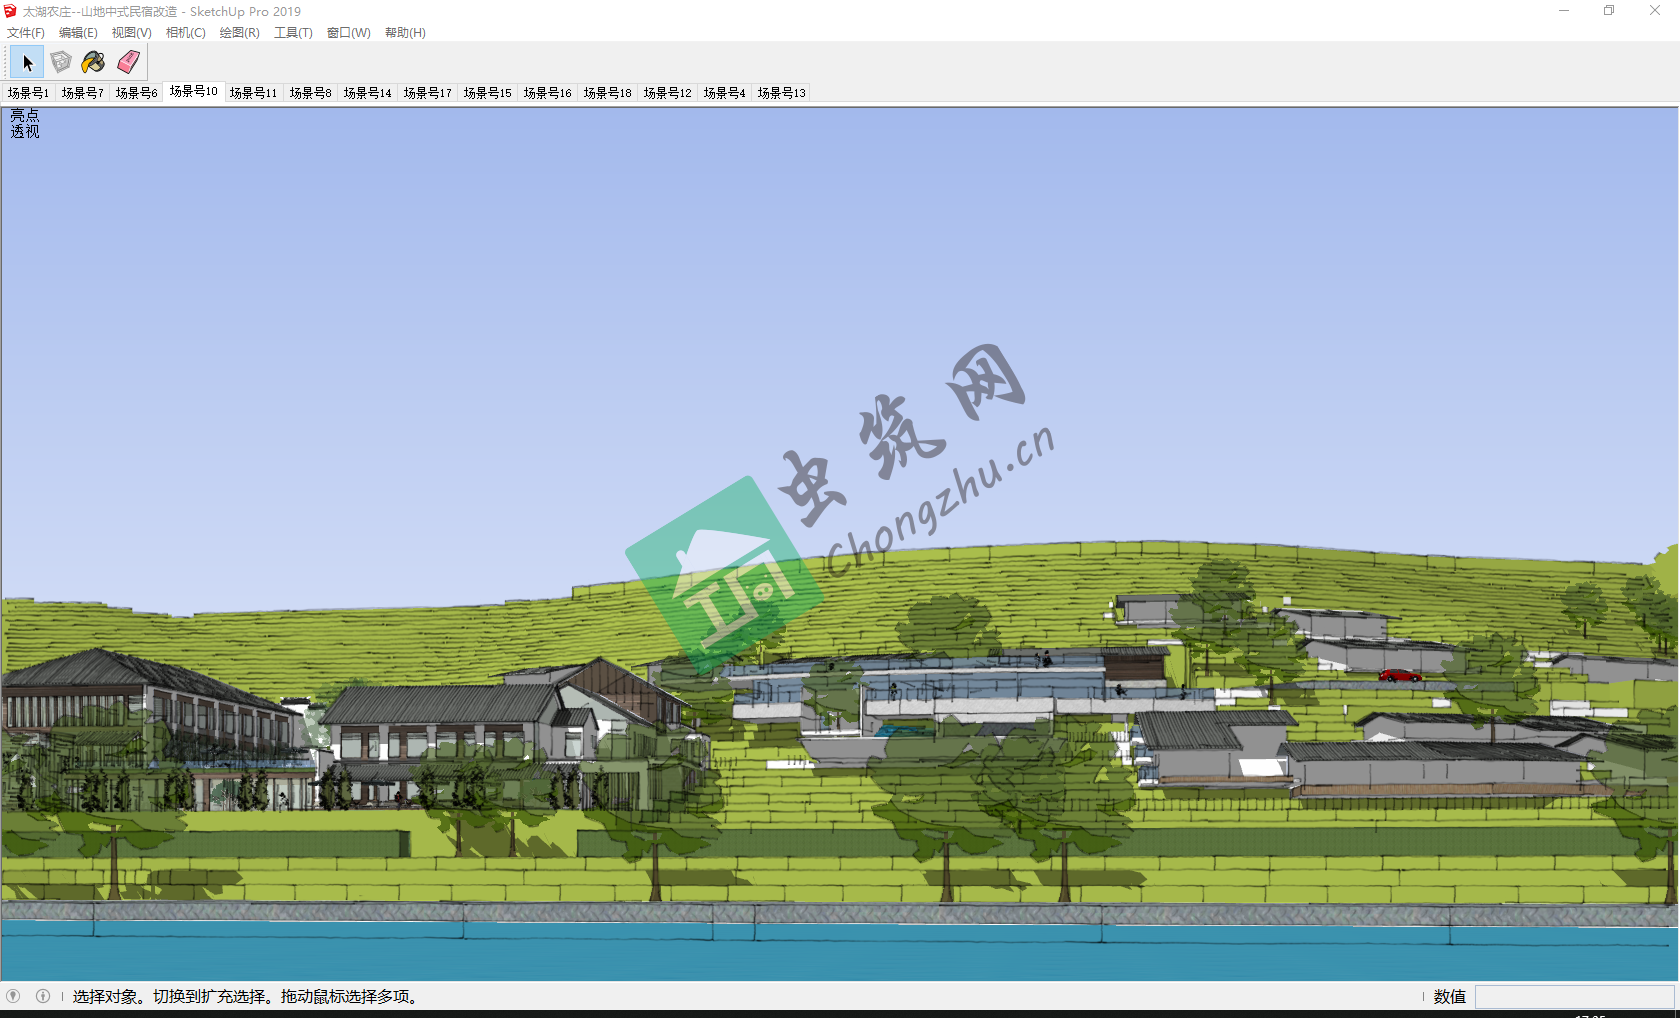Screen dimensions: 1680x1018
Task: Click the geolocation icon in status bar
Action: [13, 996]
